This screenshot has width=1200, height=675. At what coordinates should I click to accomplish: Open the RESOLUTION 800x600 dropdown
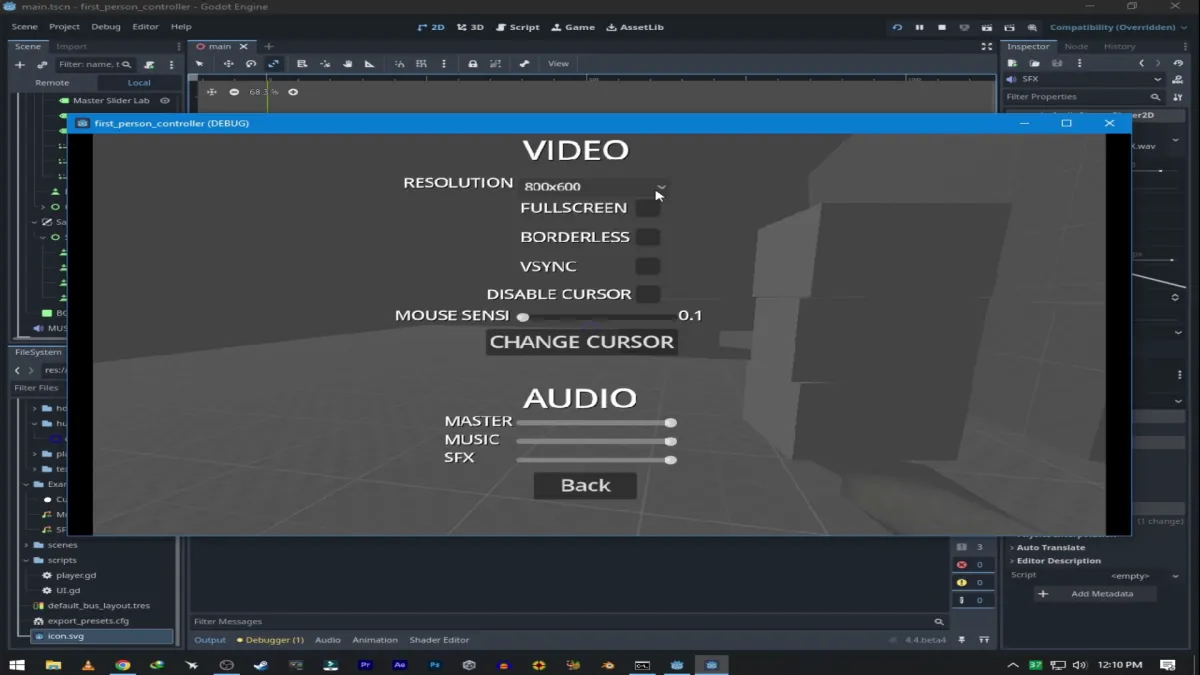(x=594, y=186)
